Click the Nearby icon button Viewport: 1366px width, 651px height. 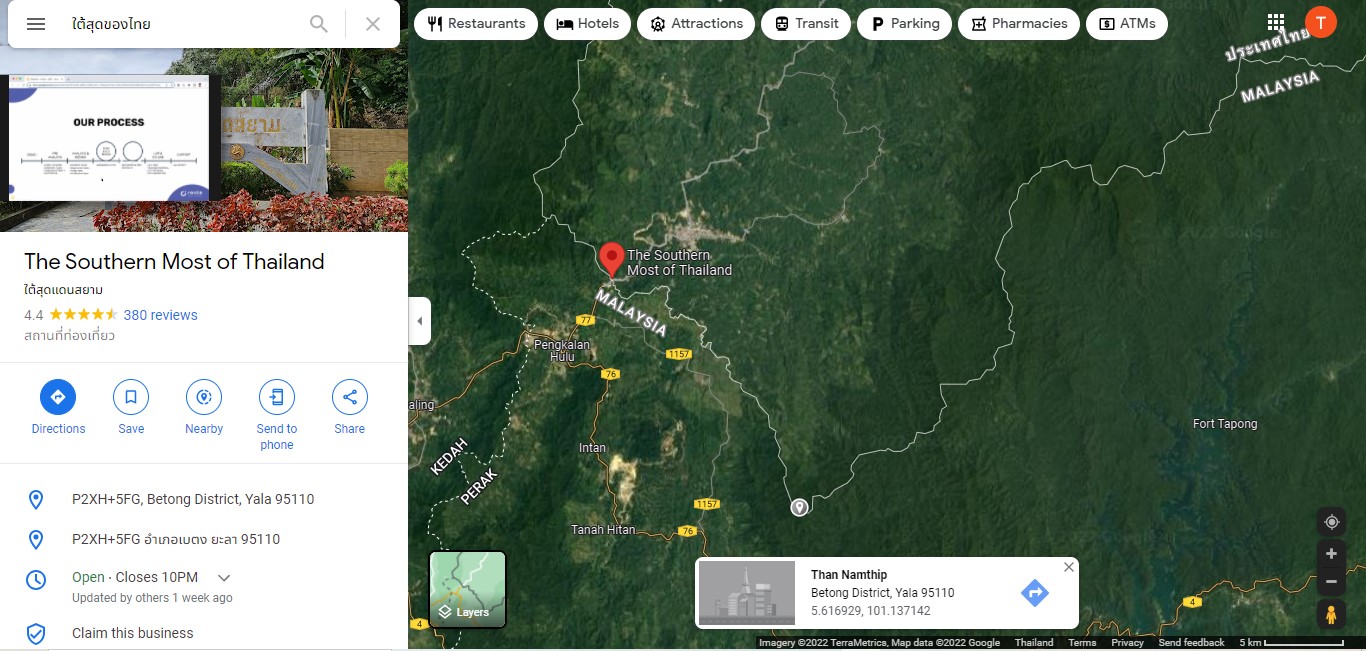(204, 397)
